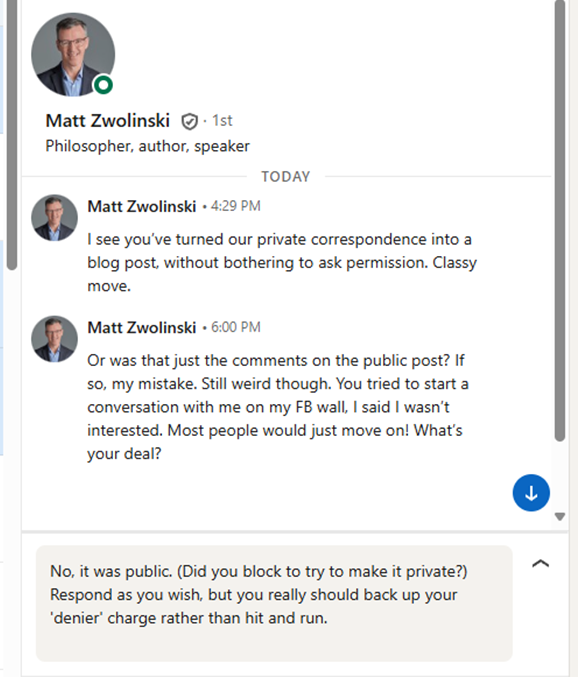Click the 'Philosopher, author, speaker' headline
This screenshot has width=578, height=677.
click(x=148, y=146)
